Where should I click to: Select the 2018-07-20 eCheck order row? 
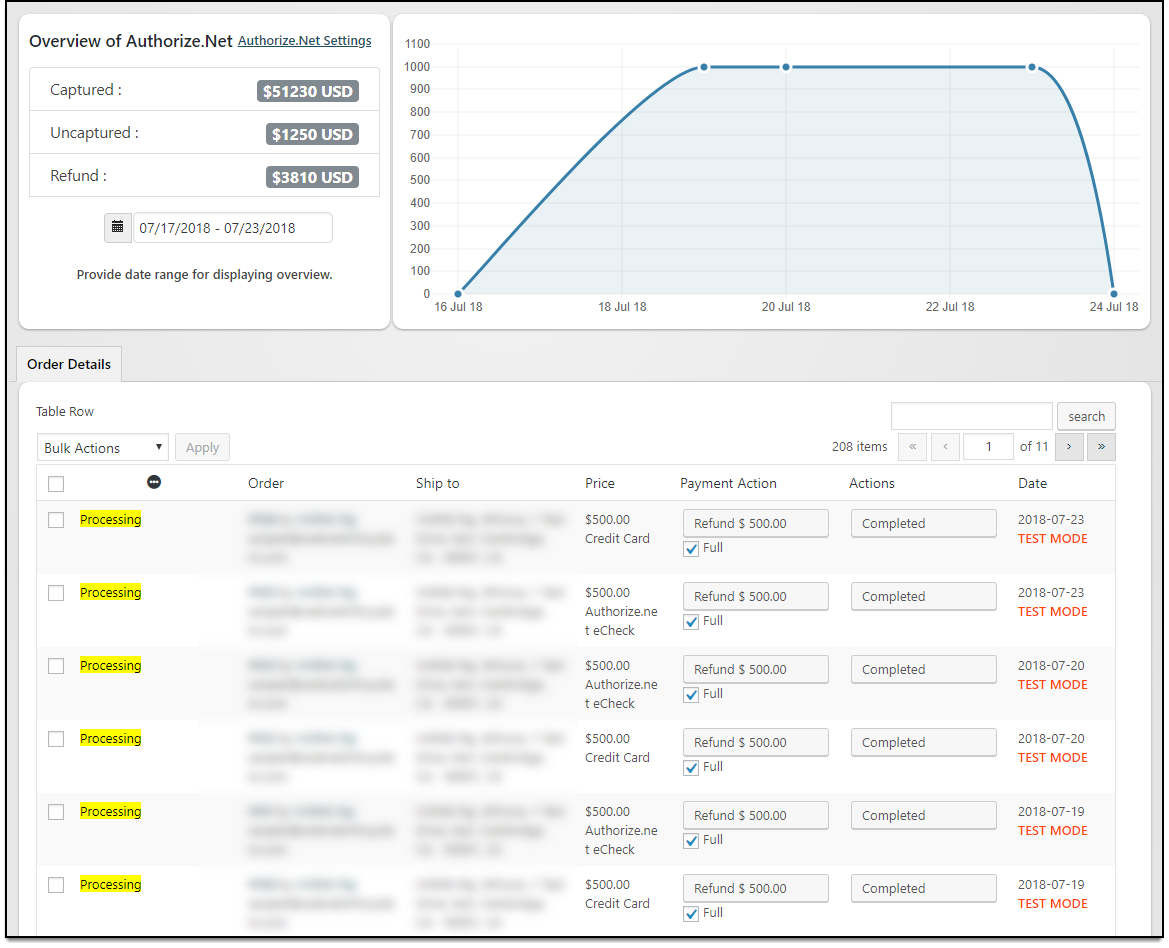[x=56, y=666]
